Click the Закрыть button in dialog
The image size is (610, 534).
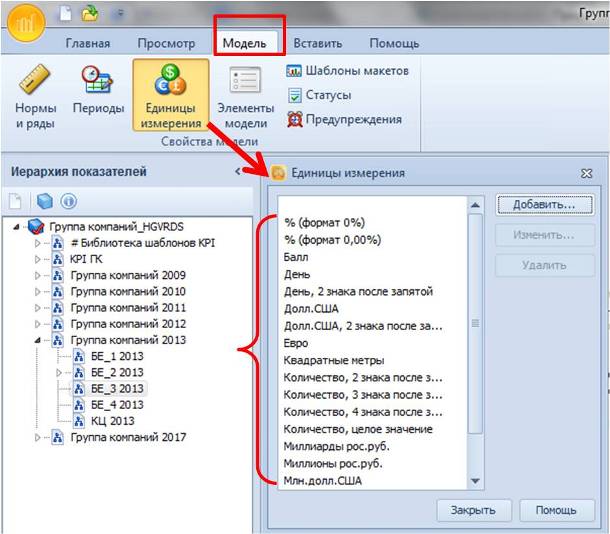(x=472, y=509)
